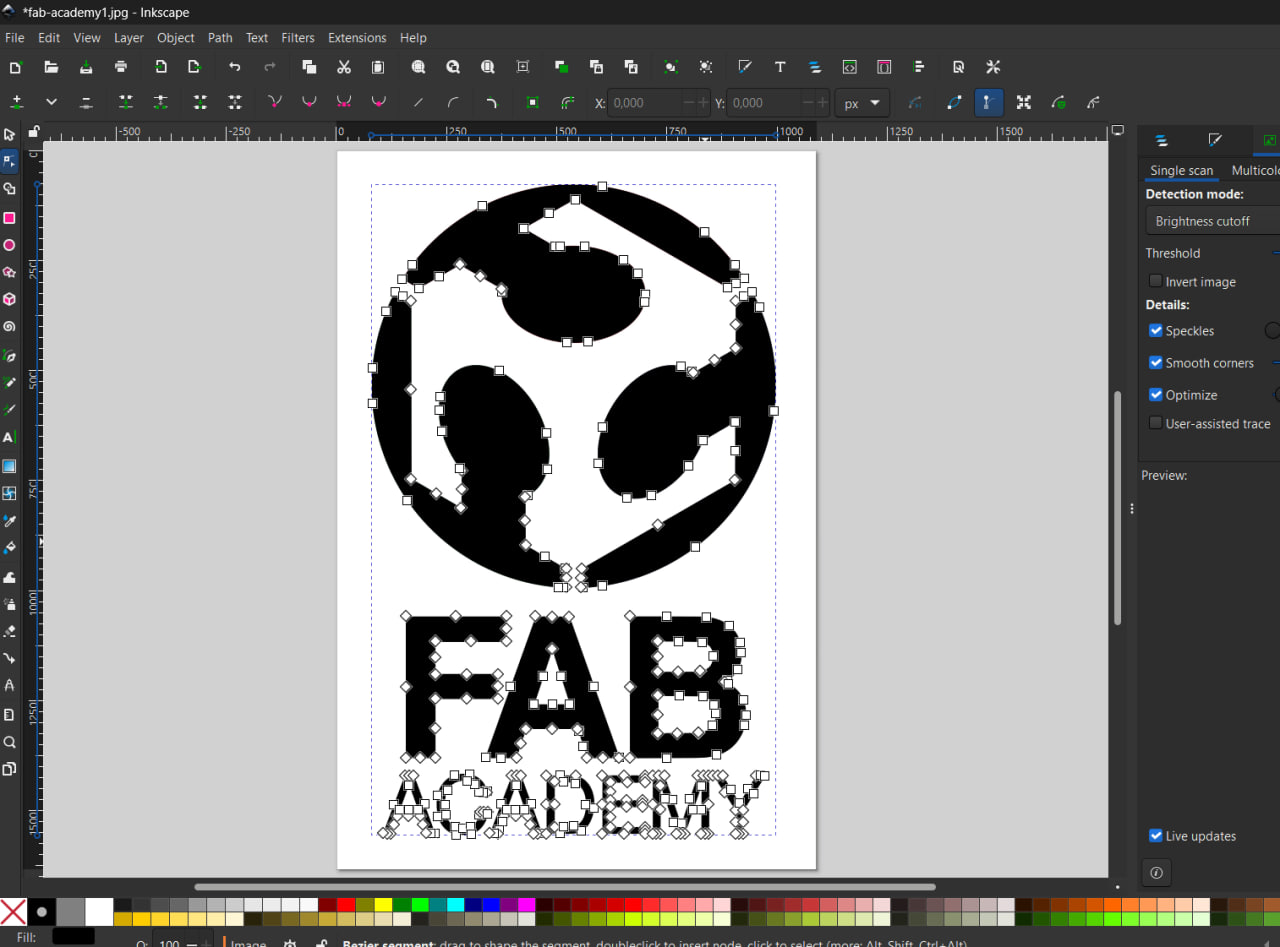Screen dimensions: 1280x947
Task: Toggle show Bezier handles button
Action: point(988,102)
